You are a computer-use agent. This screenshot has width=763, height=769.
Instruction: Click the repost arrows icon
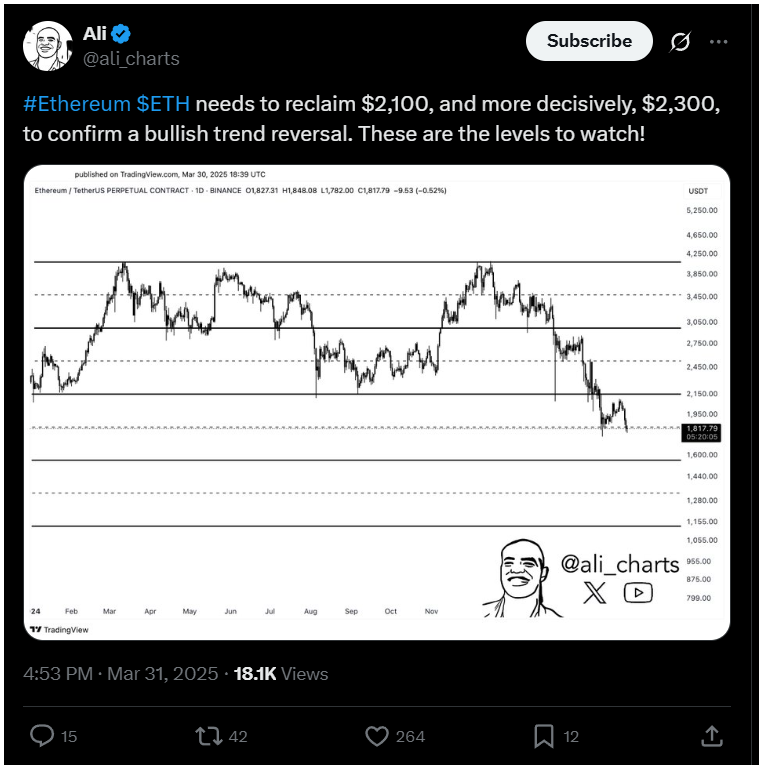coord(209,736)
